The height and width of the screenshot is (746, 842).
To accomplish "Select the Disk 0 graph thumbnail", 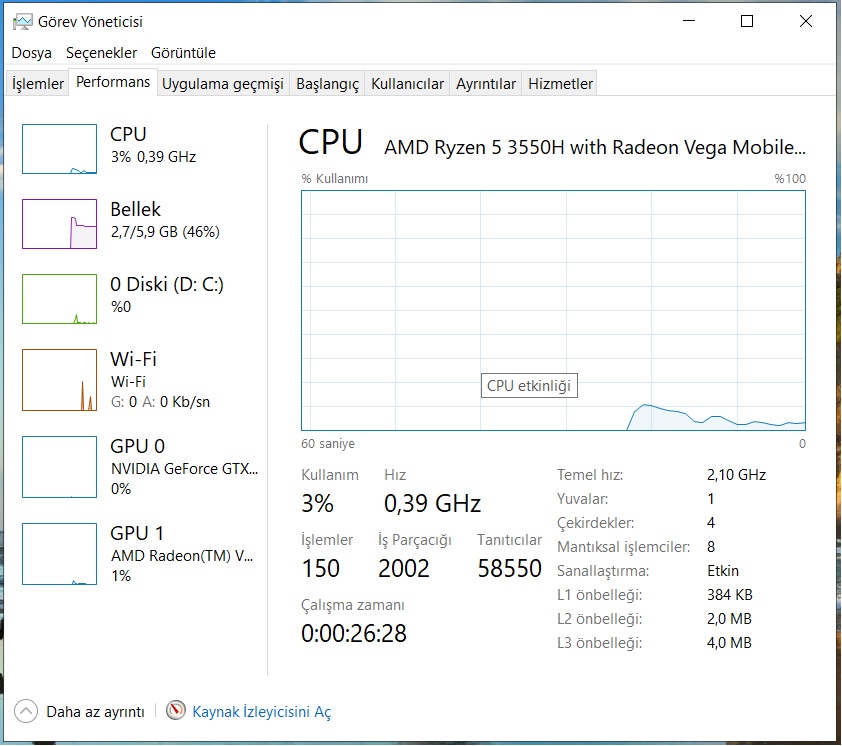I will [x=59, y=299].
